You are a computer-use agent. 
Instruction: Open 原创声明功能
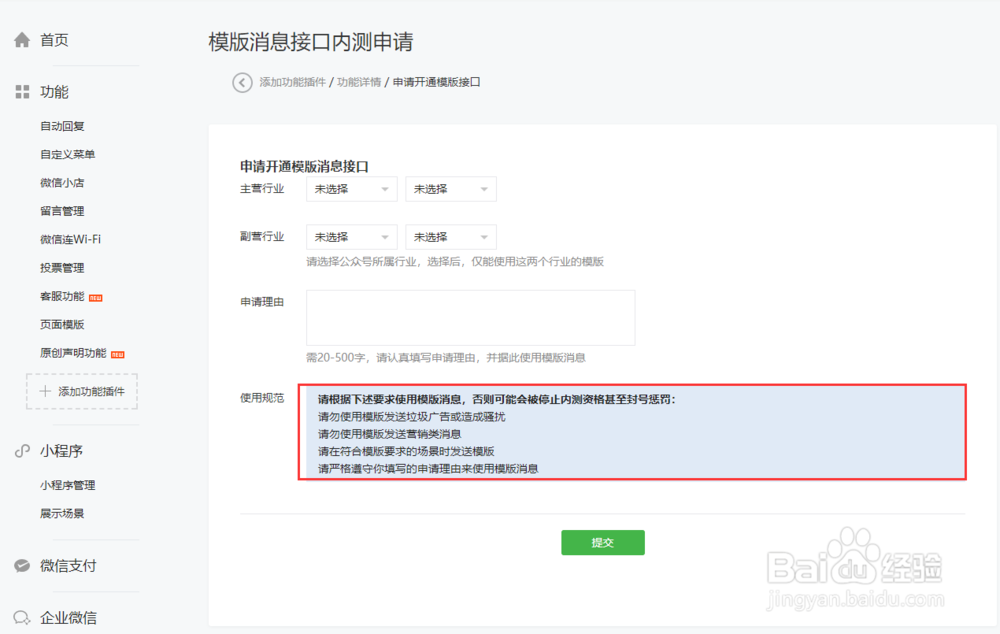[73, 353]
